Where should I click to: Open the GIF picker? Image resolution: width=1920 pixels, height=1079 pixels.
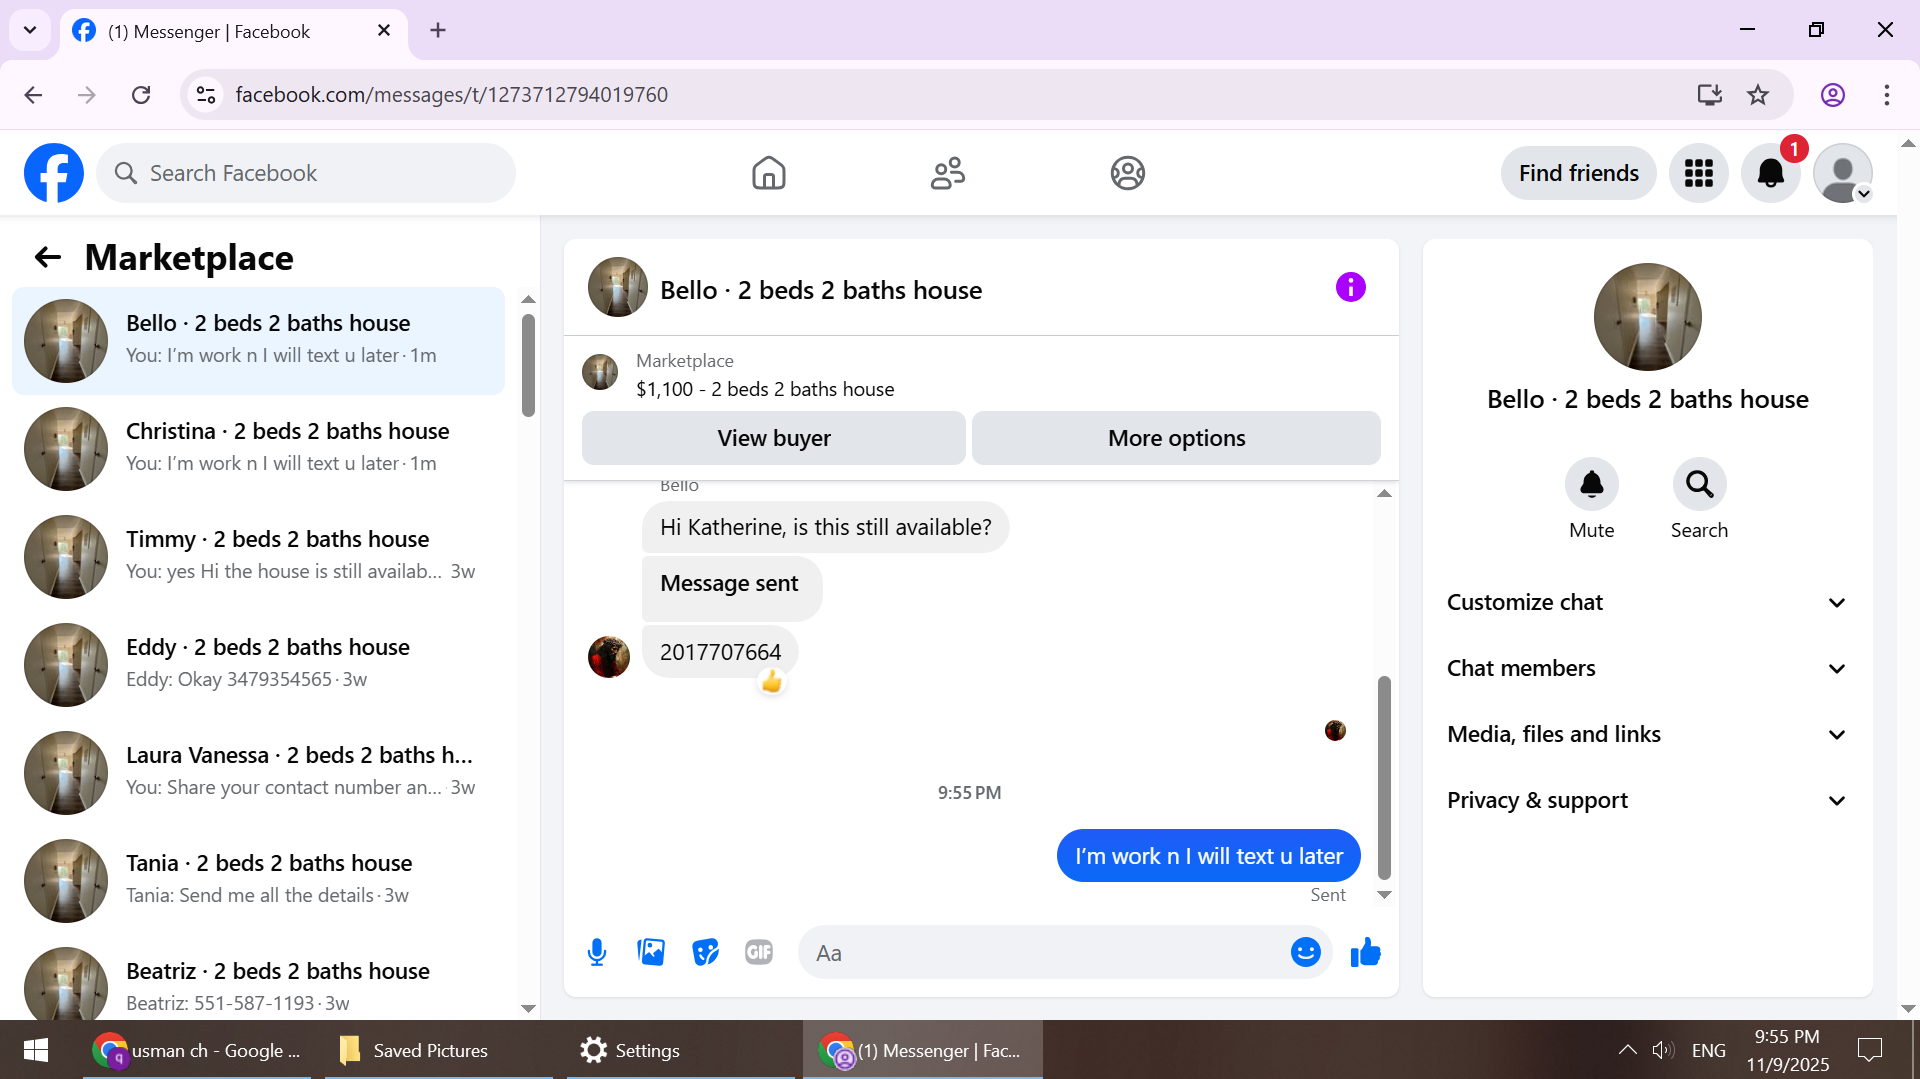click(x=759, y=952)
